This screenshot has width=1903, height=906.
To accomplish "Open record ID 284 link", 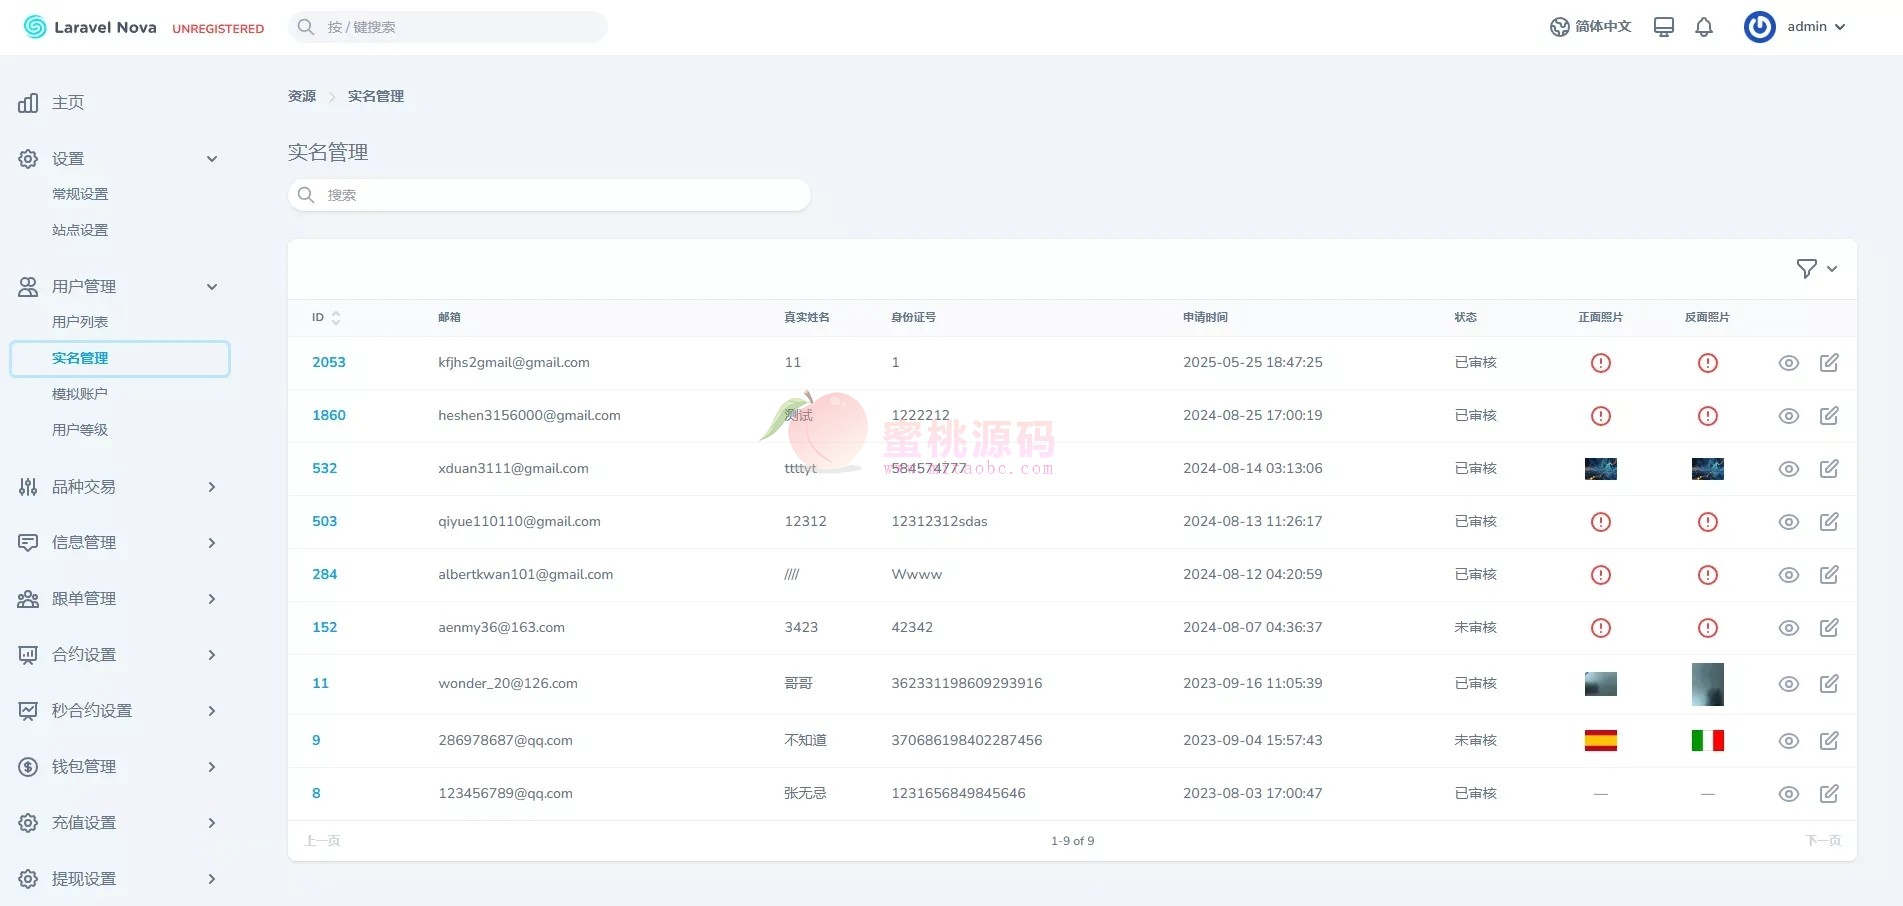I will (324, 575).
